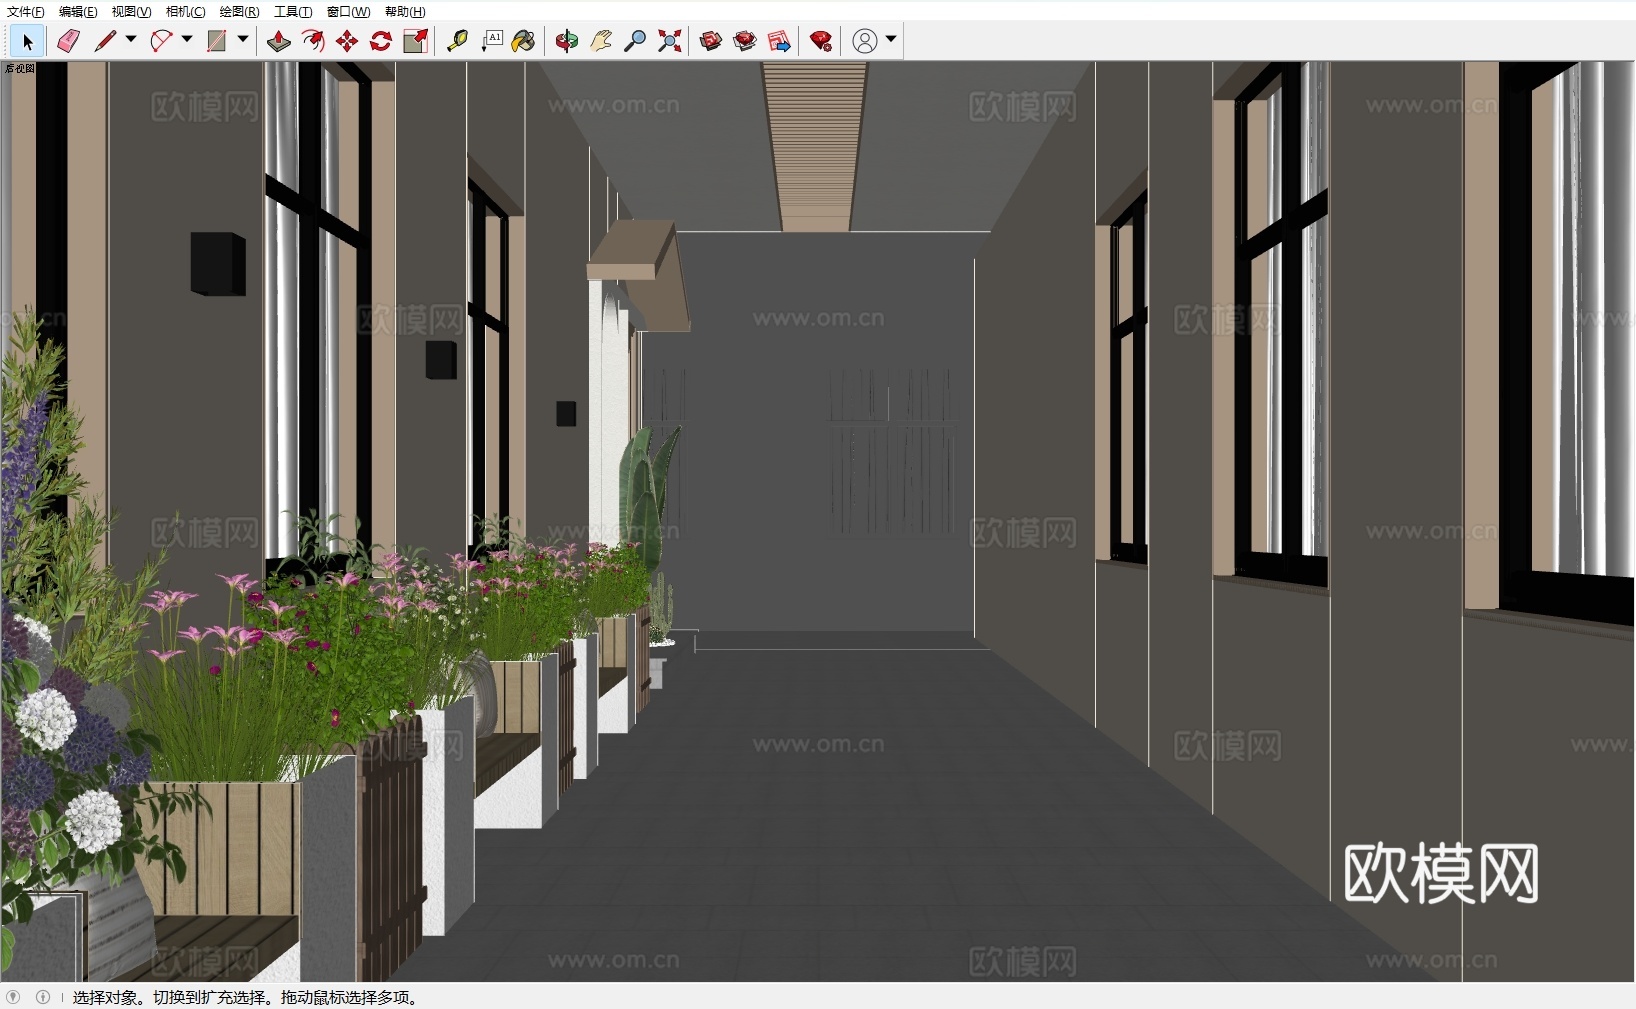Open the 相机(C) menu
This screenshot has width=1636, height=1009.
[x=185, y=12]
